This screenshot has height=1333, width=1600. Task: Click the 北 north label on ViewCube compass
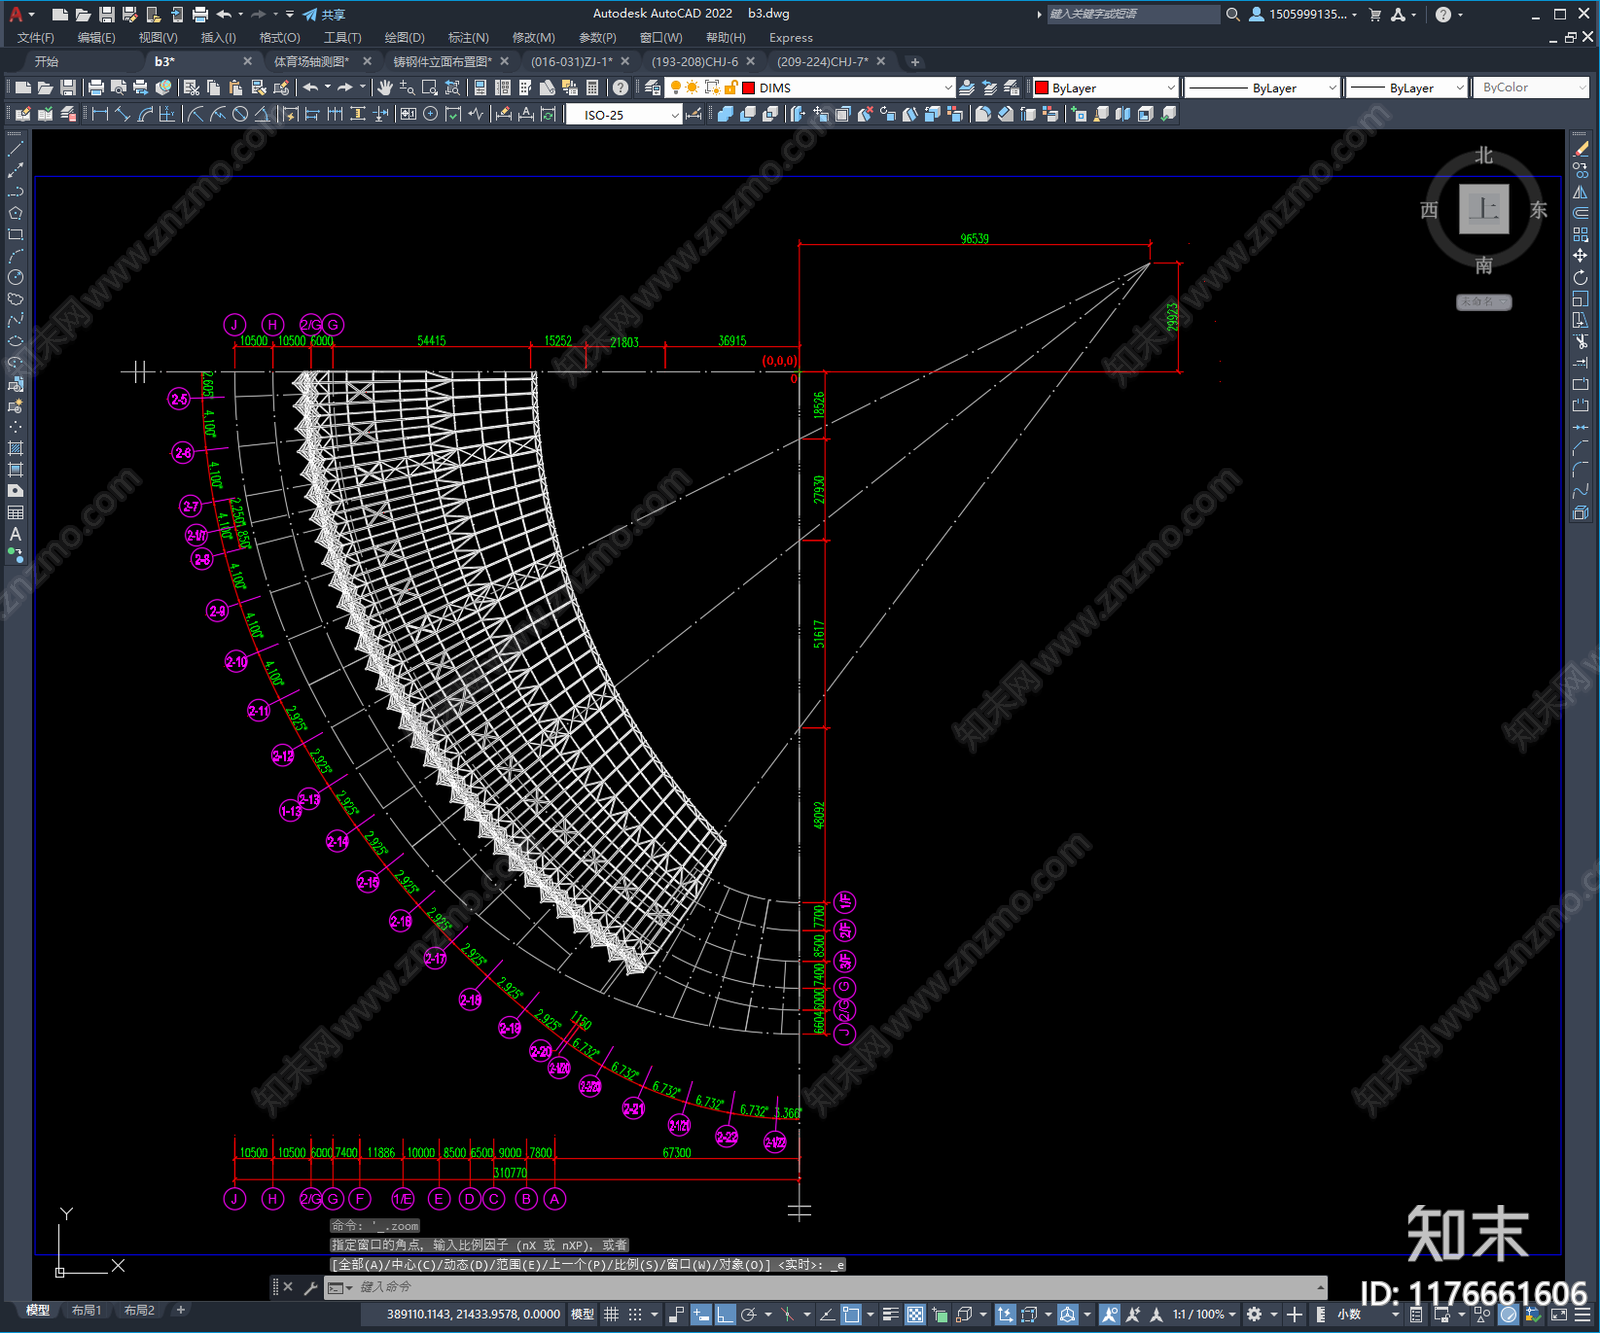[1483, 155]
